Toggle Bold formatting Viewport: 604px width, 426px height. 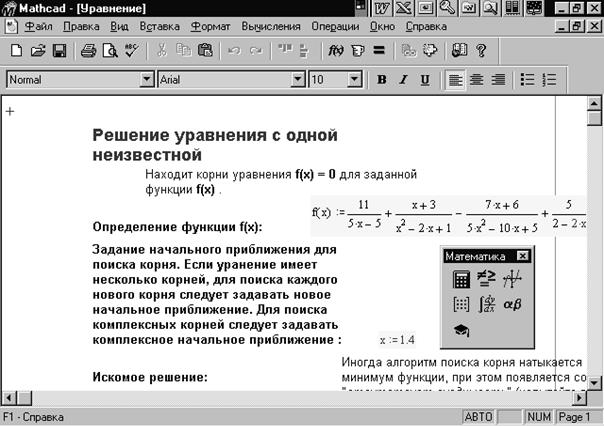pos(381,80)
